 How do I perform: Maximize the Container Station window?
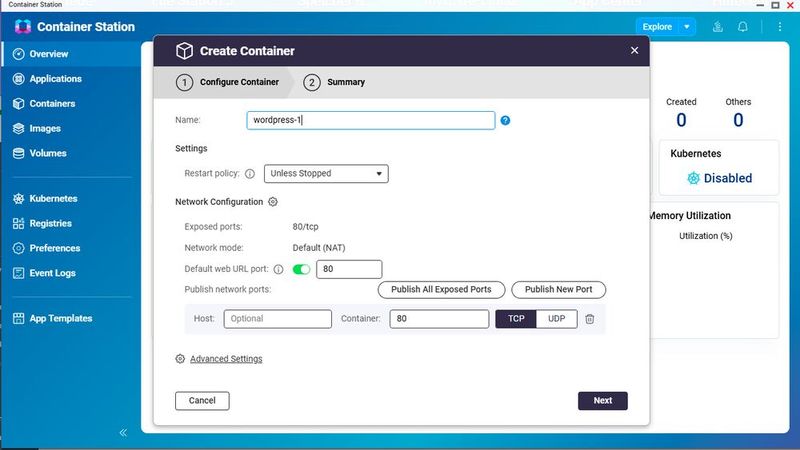[775, 5]
